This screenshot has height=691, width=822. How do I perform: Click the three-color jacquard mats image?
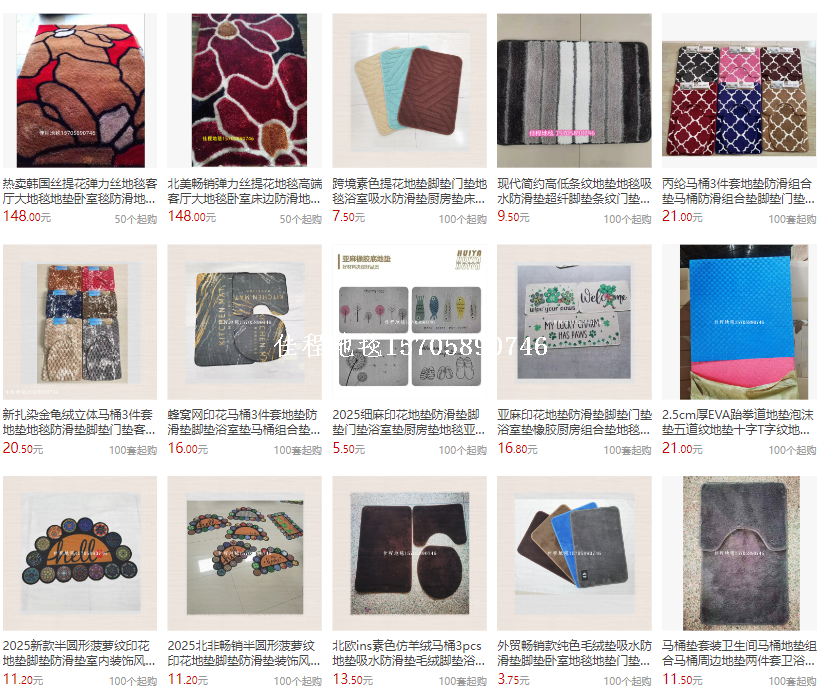coord(409,91)
